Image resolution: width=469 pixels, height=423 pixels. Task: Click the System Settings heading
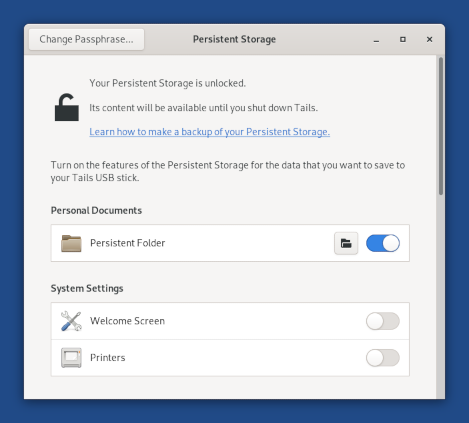point(87,289)
